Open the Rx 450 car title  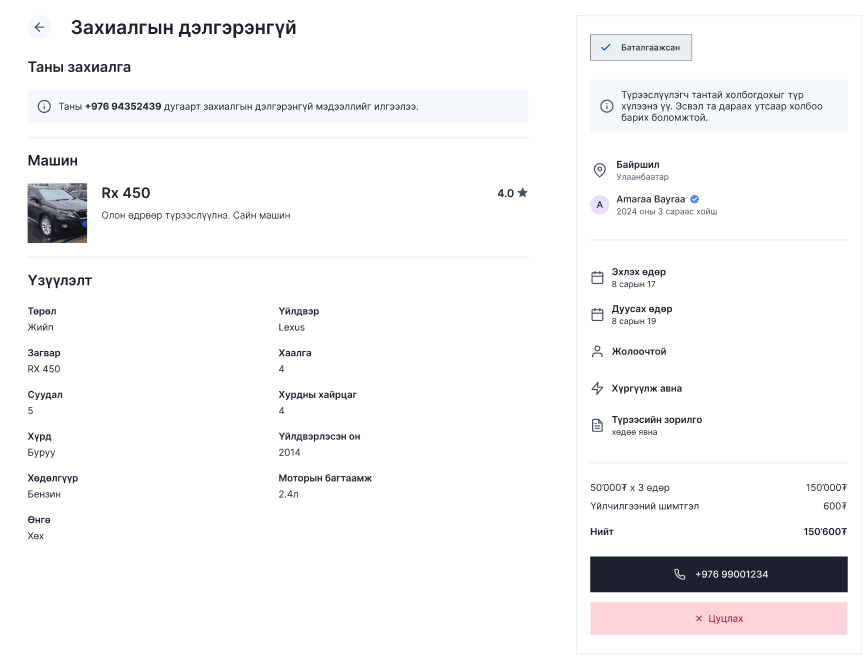click(126, 193)
